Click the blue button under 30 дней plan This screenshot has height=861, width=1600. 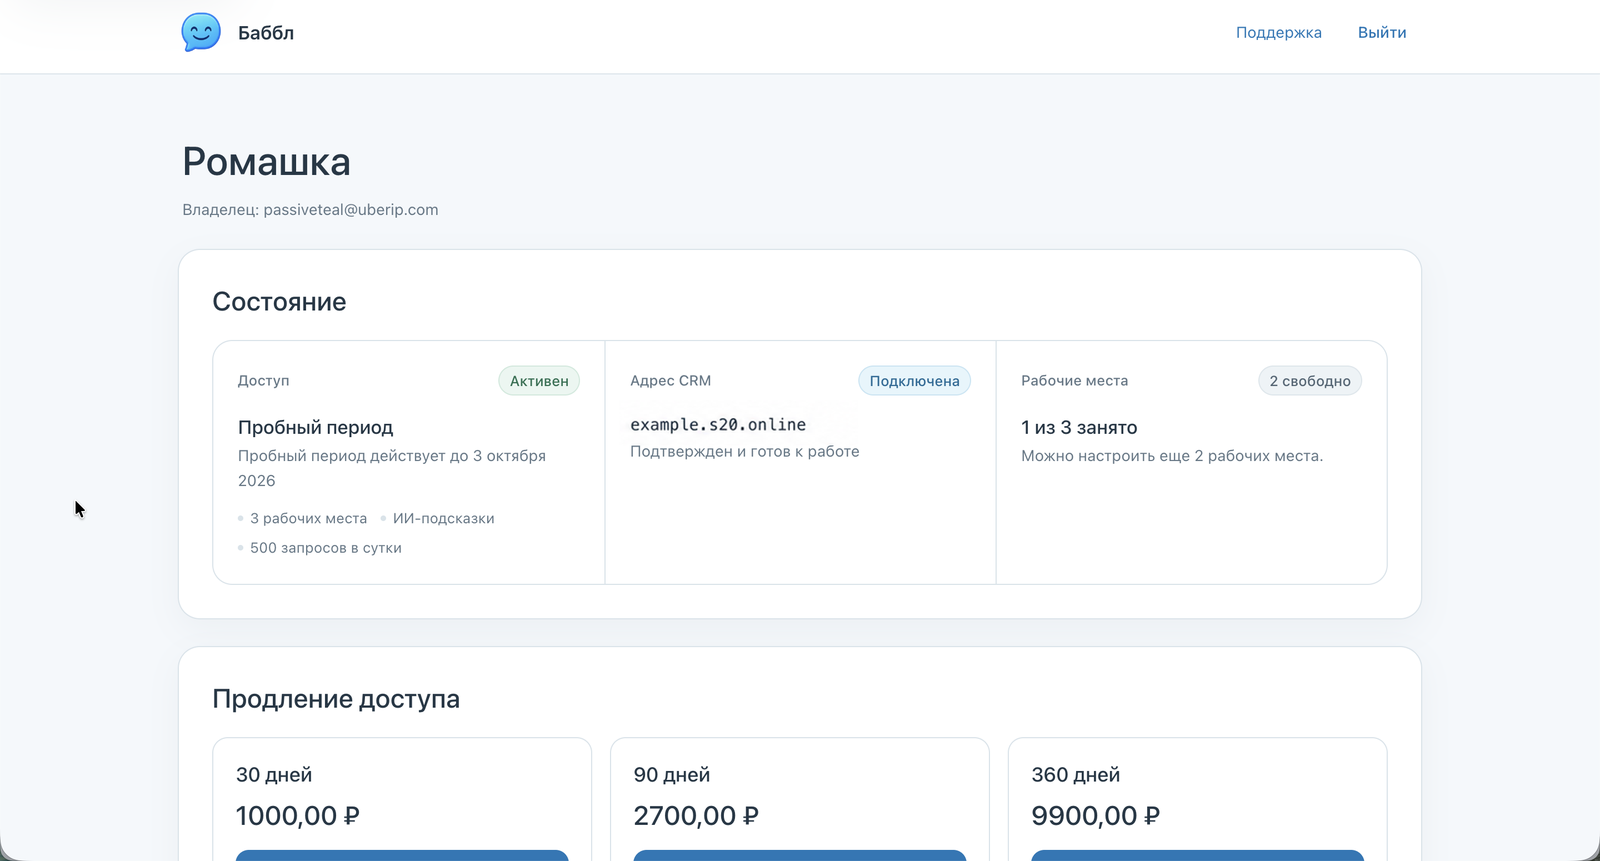[402, 856]
